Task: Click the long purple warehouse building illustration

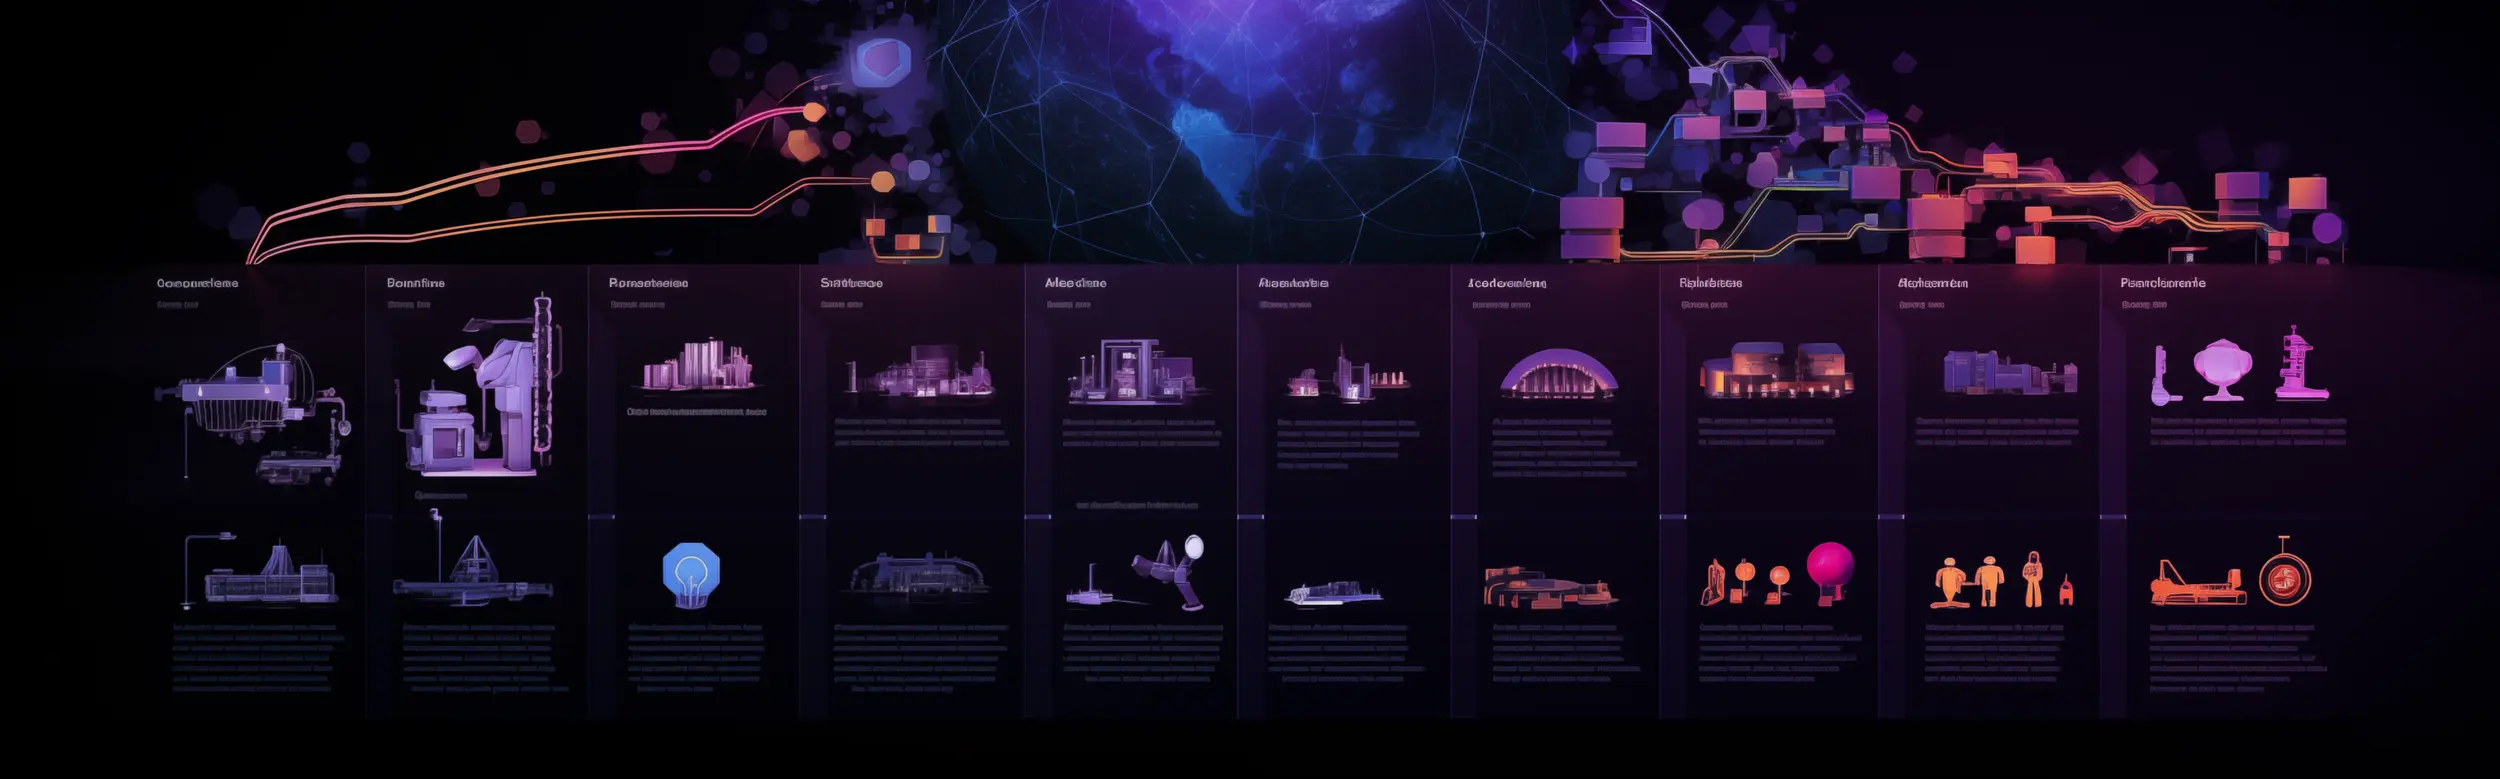Action: [2009, 372]
